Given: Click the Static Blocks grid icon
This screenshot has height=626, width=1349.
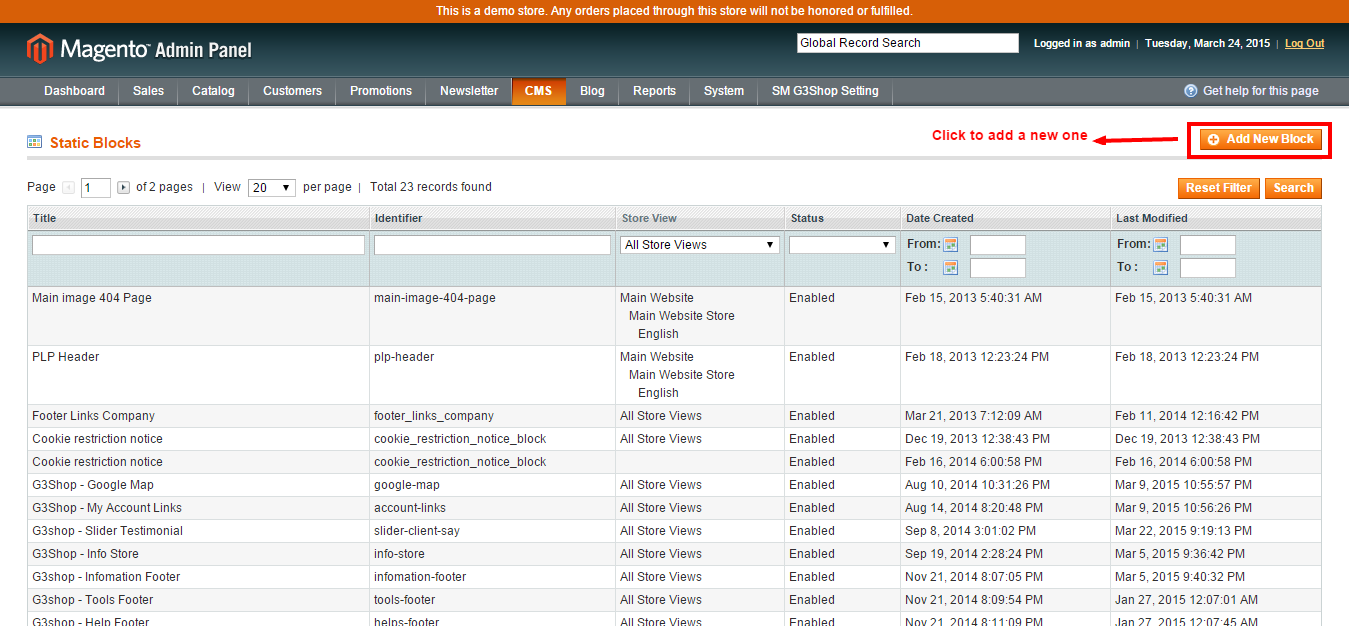Looking at the screenshot, I should (x=34, y=142).
